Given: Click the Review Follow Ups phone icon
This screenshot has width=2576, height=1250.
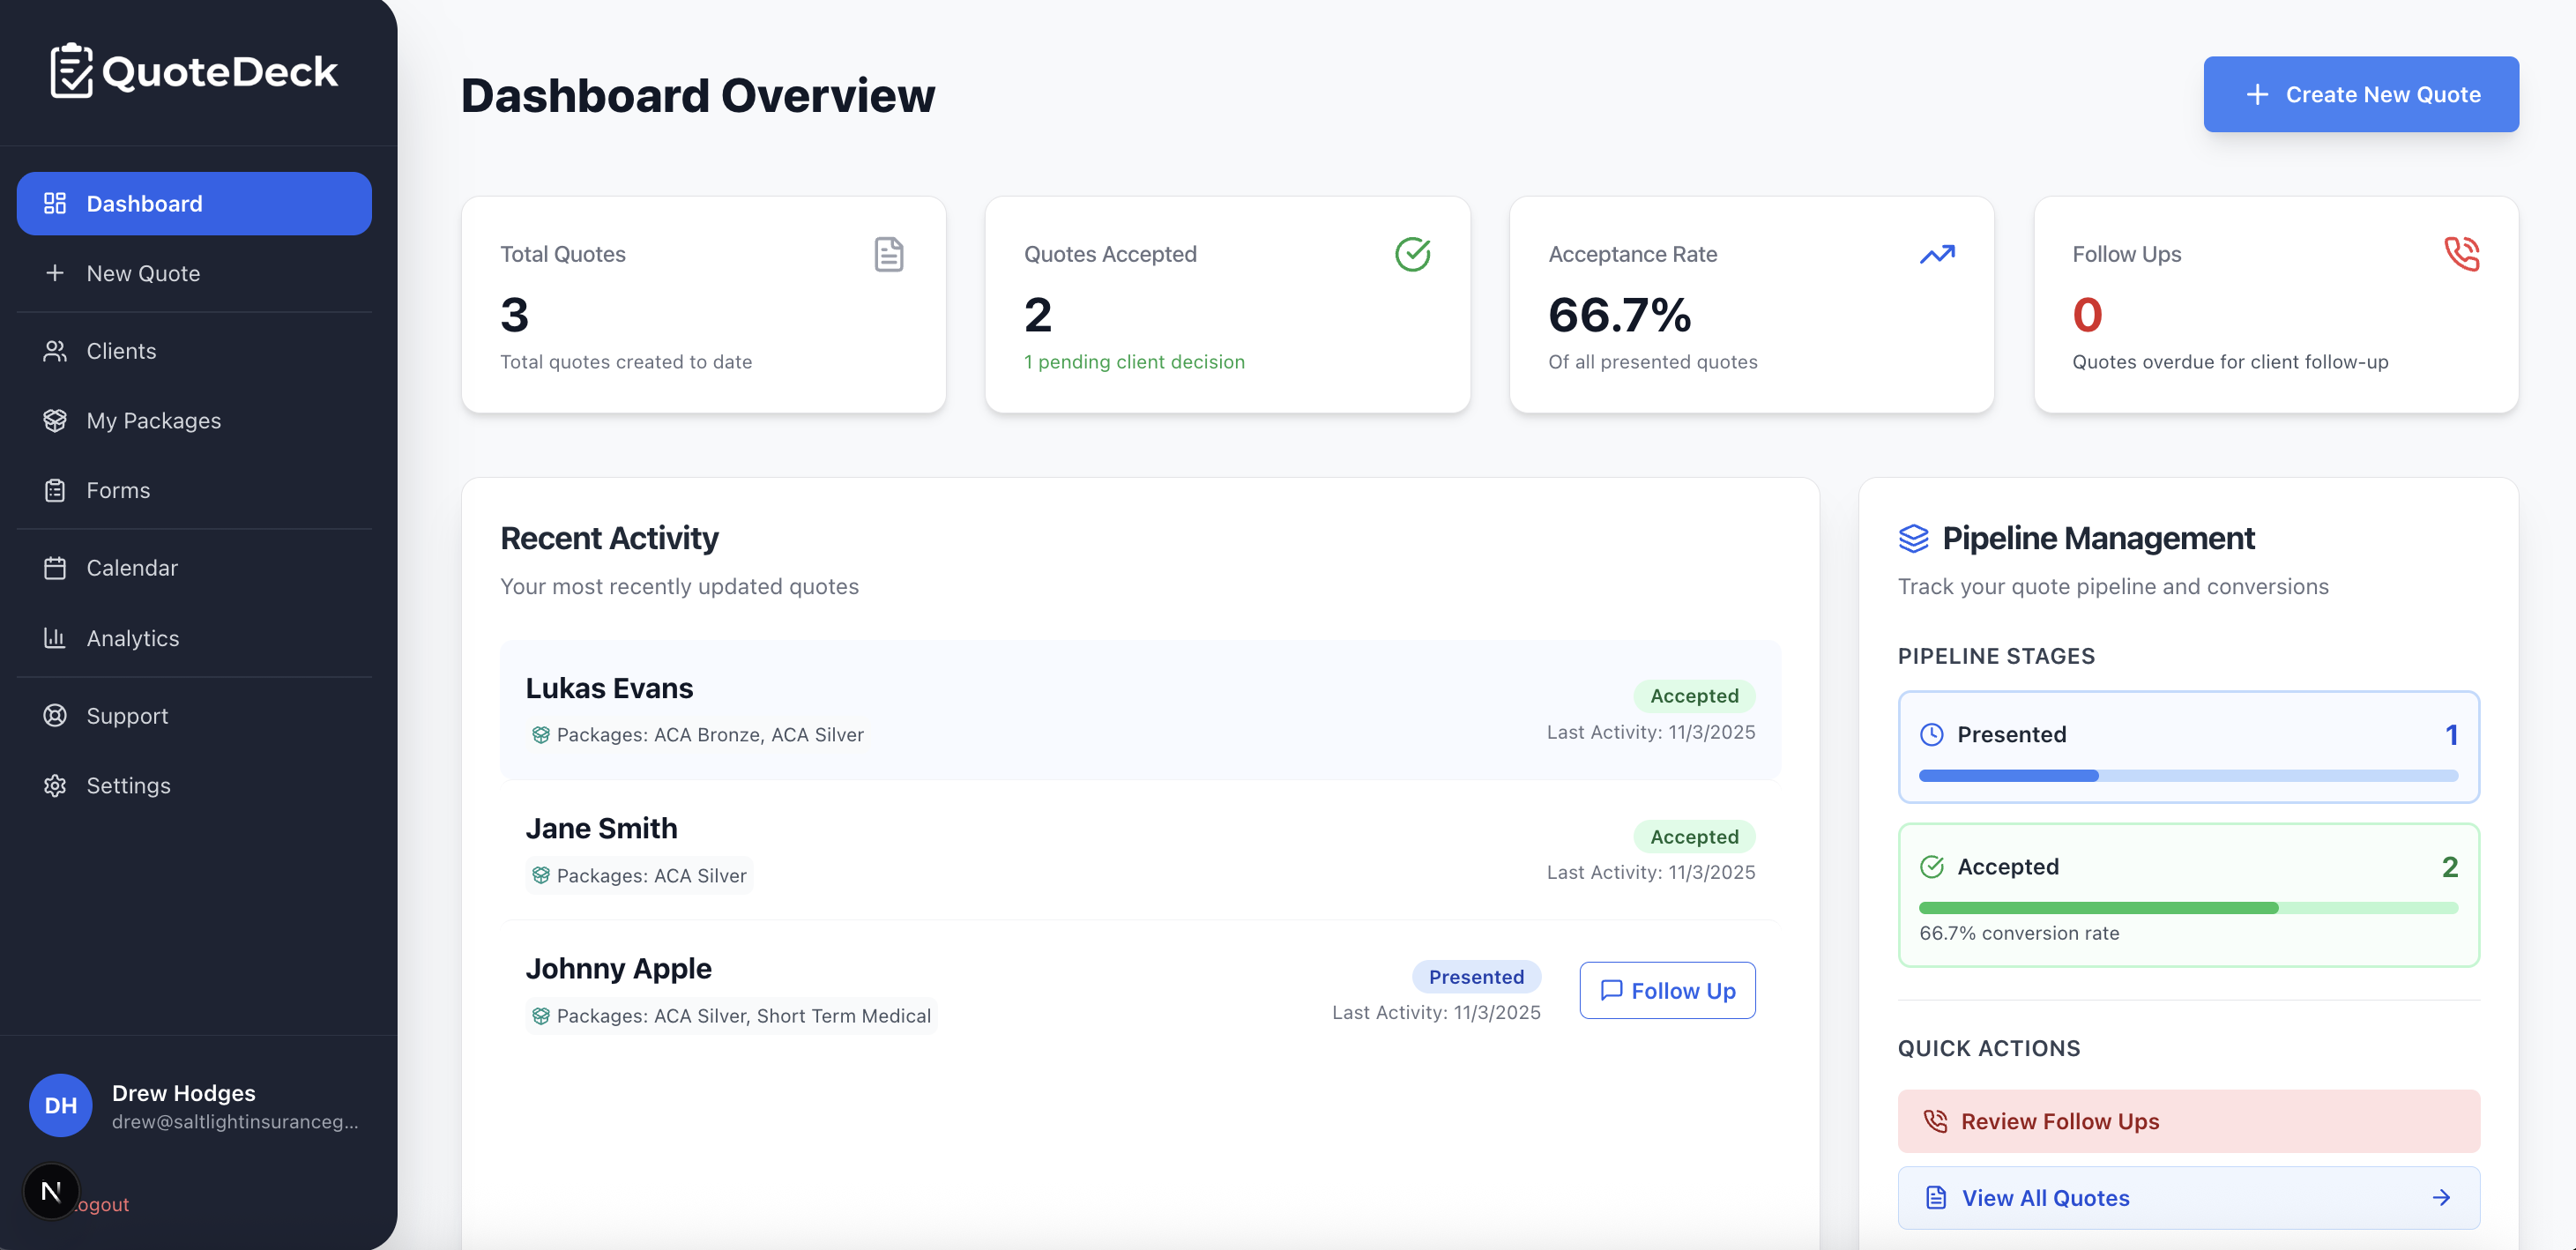Looking at the screenshot, I should (x=1937, y=1121).
